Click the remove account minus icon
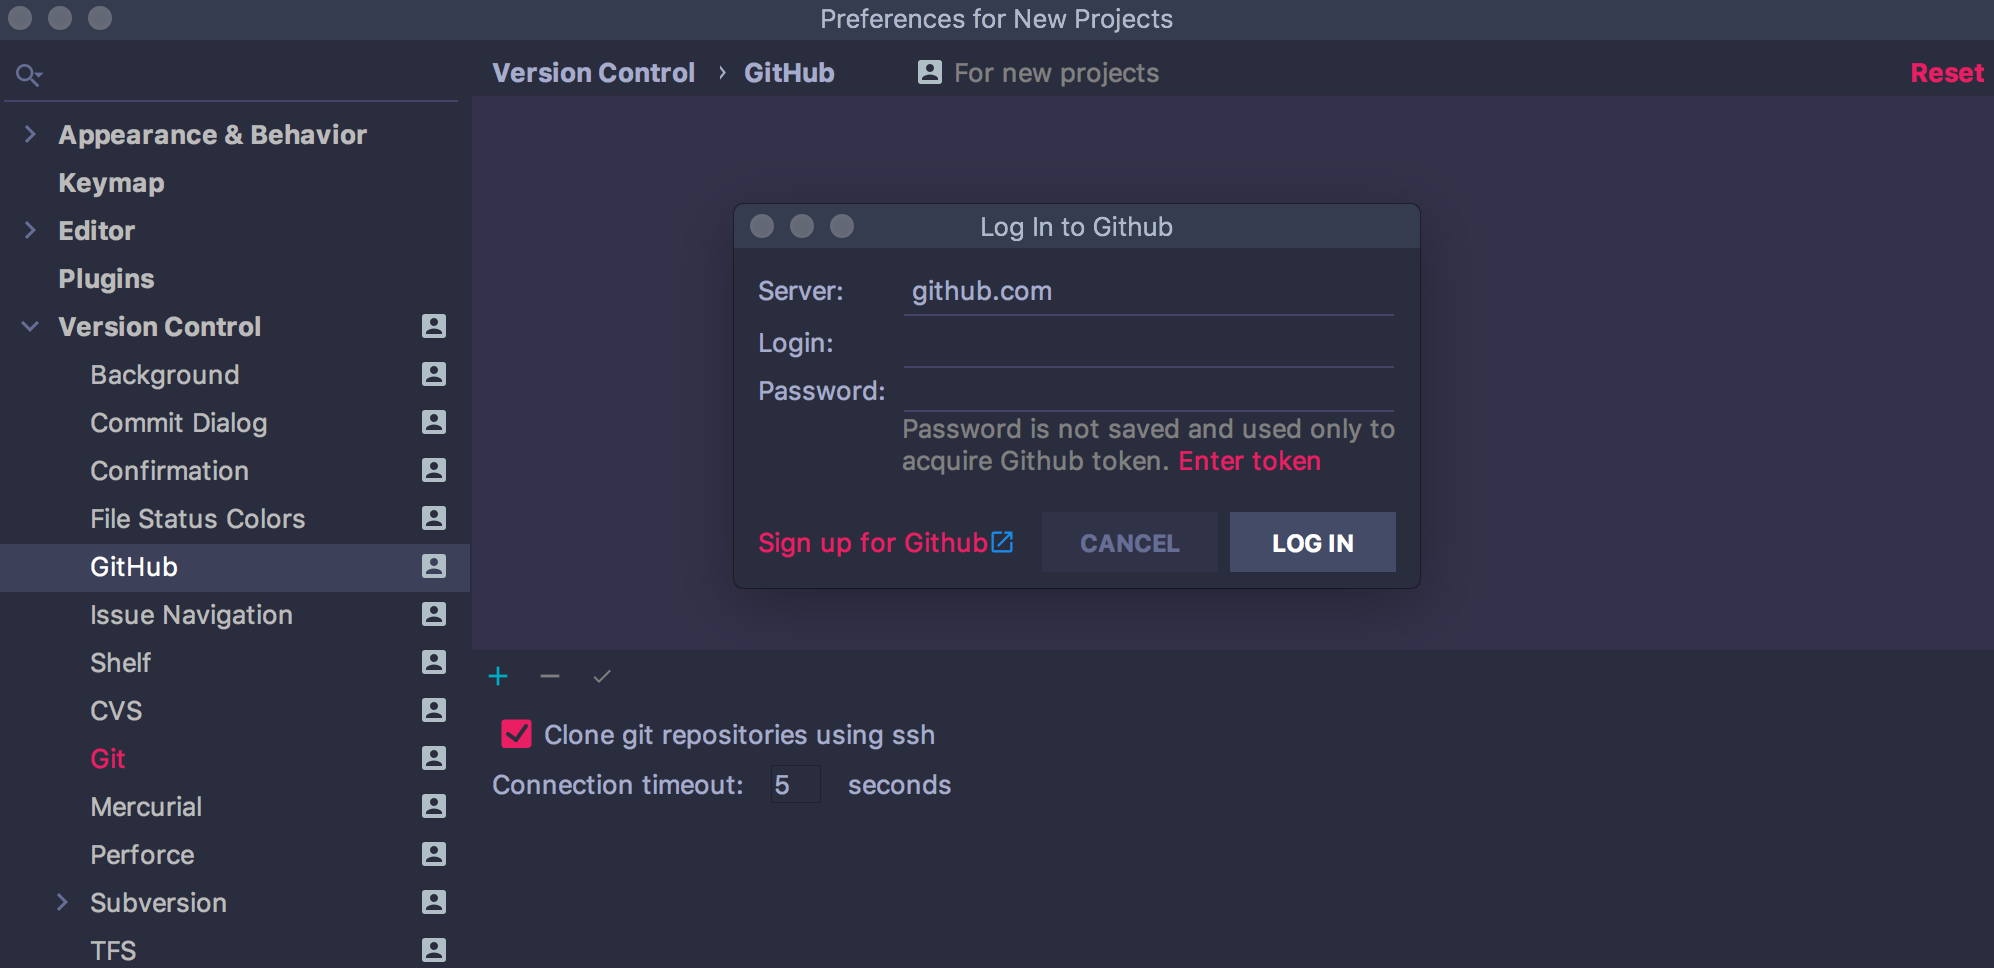 coord(550,677)
